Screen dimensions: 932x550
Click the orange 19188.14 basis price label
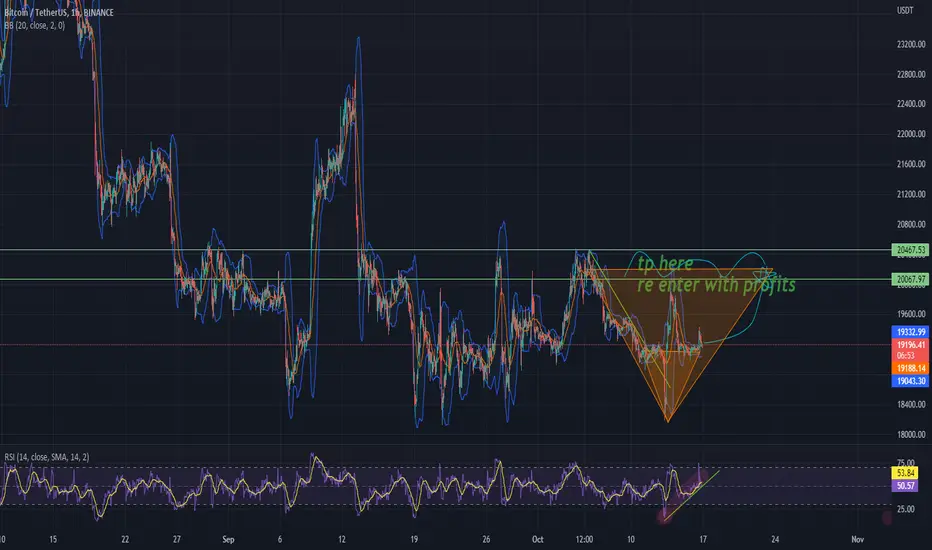[x=910, y=369]
